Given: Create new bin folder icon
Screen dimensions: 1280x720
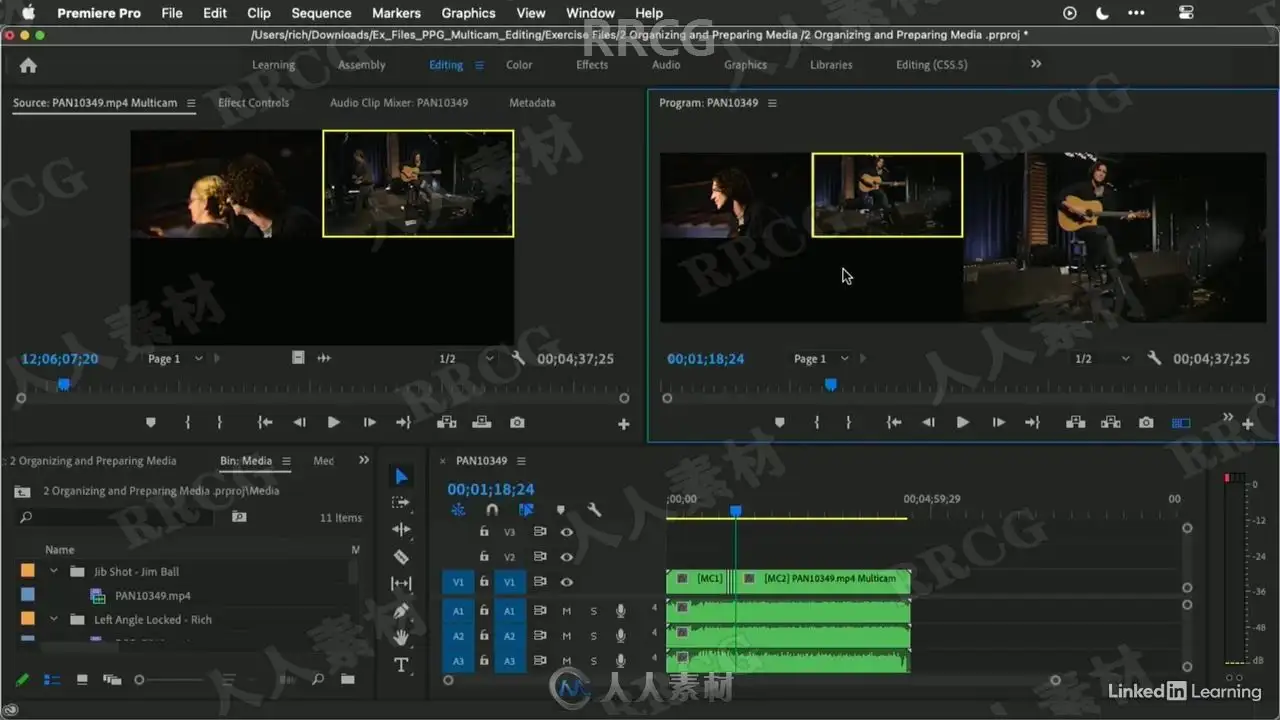Looking at the screenshot, I should [348, 680].
